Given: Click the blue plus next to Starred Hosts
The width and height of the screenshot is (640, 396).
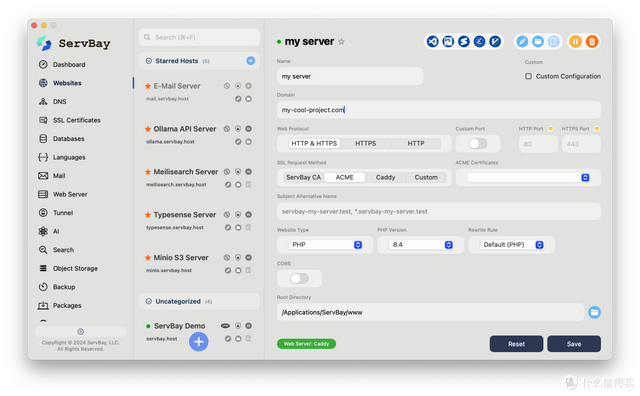Looking at the screenshot, I should click(x=251, y=61).
